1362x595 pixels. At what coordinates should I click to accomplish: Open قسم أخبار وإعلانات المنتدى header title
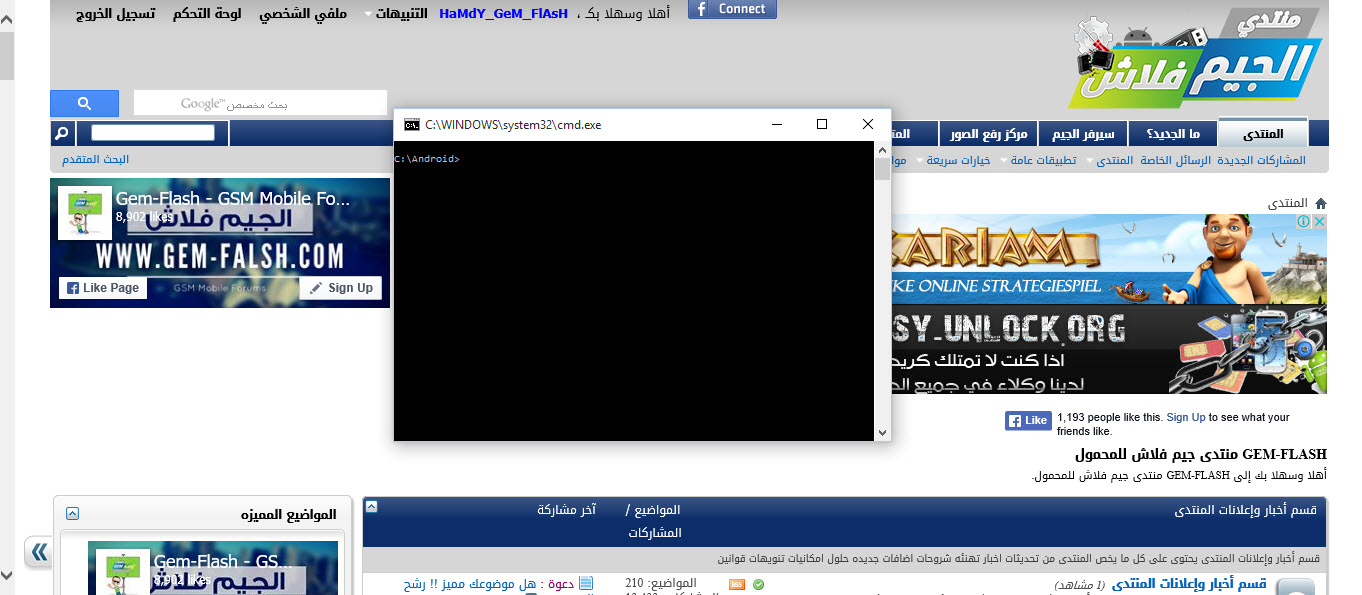click(x=1246, y=511)
